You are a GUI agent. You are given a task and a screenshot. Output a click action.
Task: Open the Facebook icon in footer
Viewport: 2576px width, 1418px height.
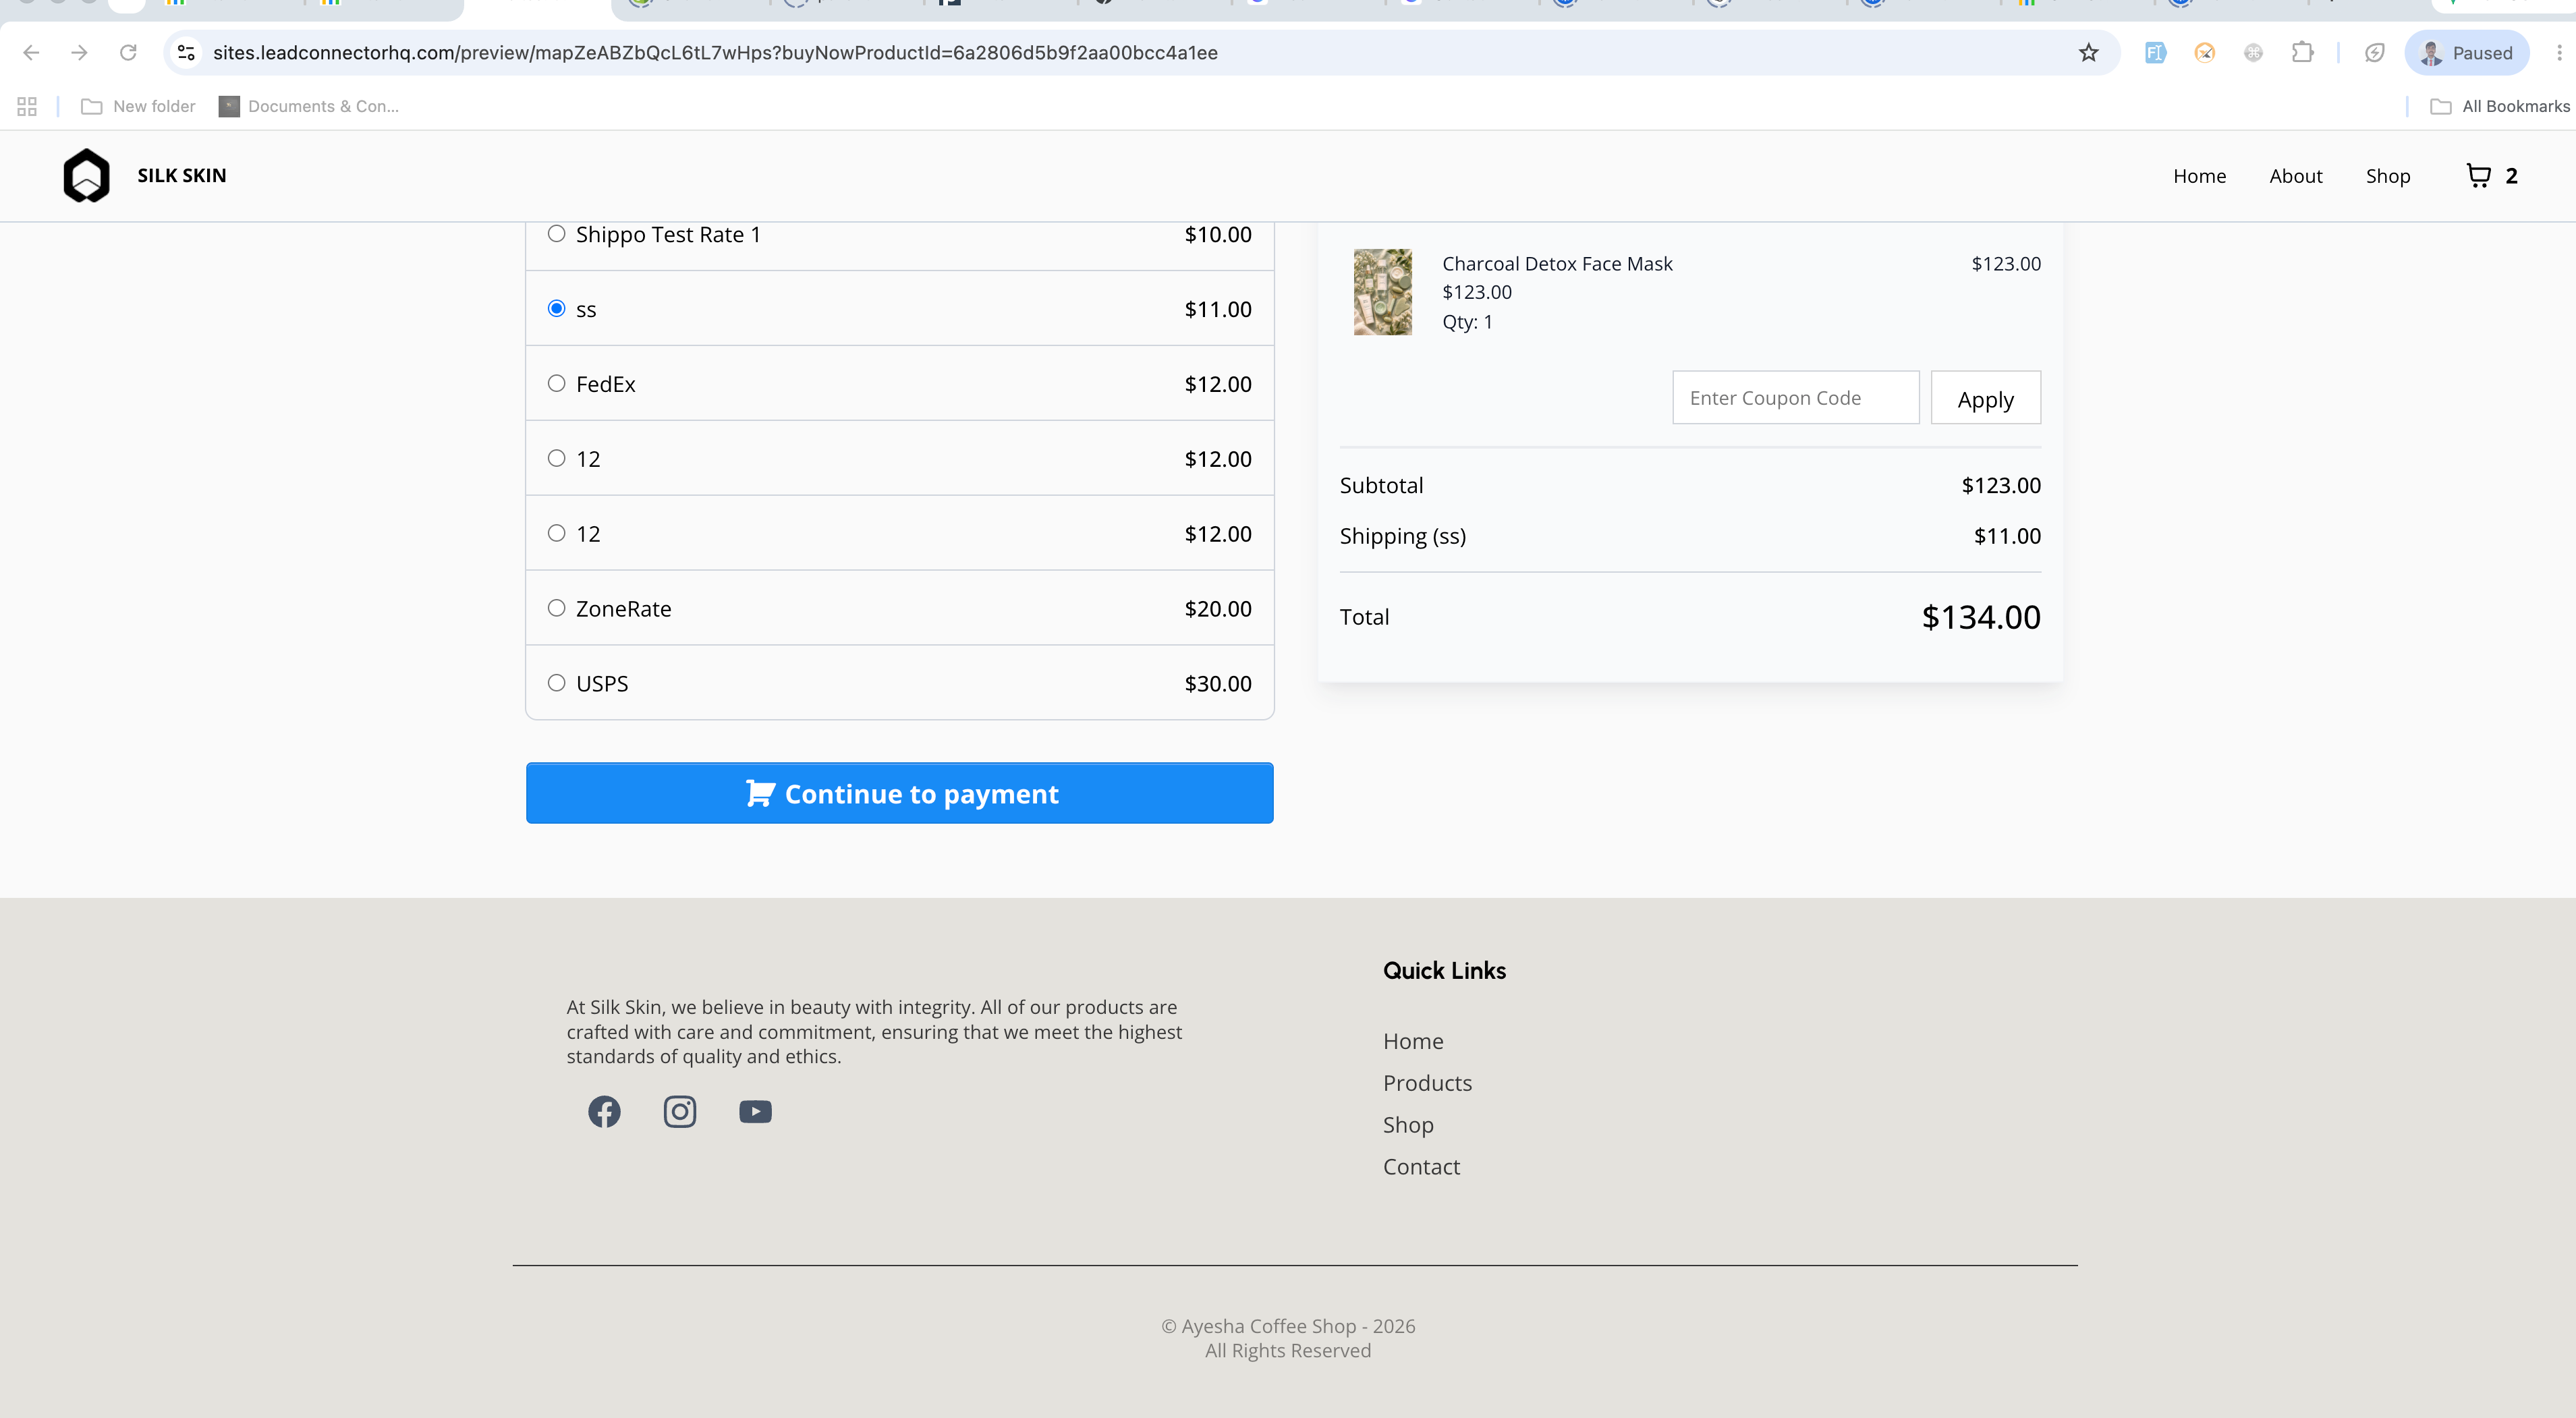pos(604,1111)
